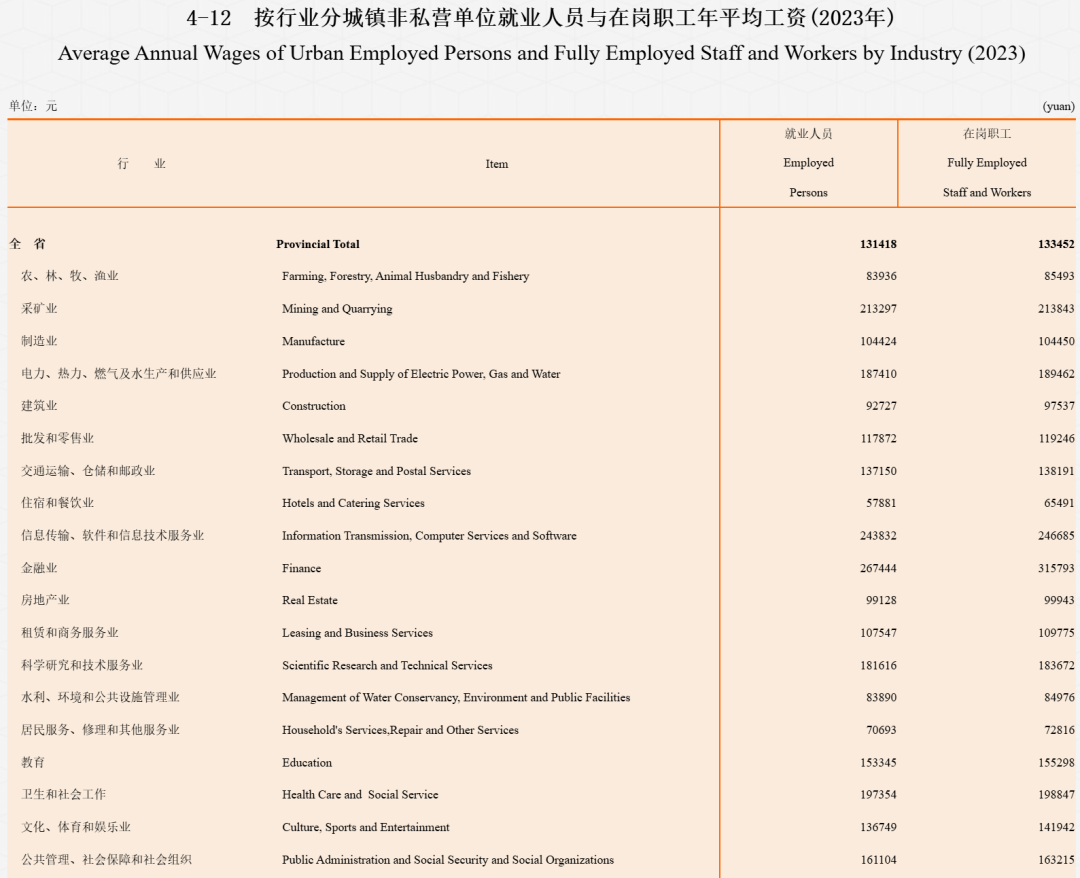Click the '批发和零售业' row label
This screenshot has width=1080, height=878.
coord(57,438)
